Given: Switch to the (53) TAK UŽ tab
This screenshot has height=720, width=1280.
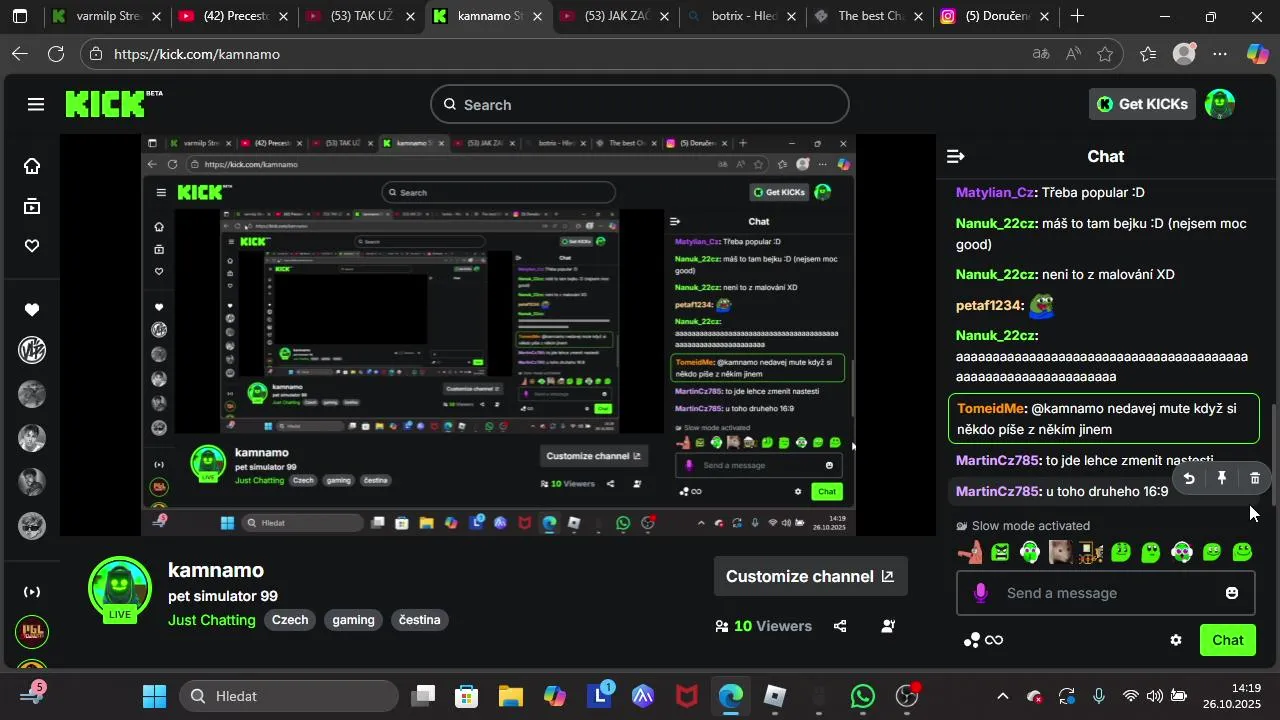Looking at the screenshot, I should pos(362,17).
